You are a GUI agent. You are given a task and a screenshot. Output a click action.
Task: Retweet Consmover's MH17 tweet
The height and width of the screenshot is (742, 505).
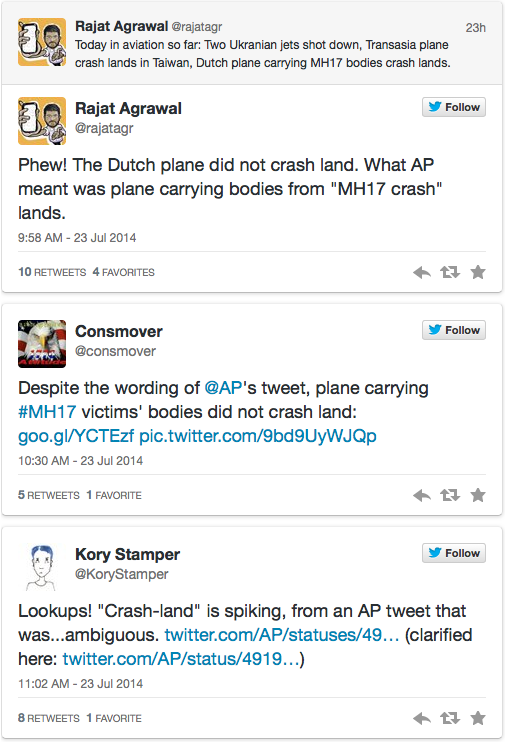pos(450,495)
